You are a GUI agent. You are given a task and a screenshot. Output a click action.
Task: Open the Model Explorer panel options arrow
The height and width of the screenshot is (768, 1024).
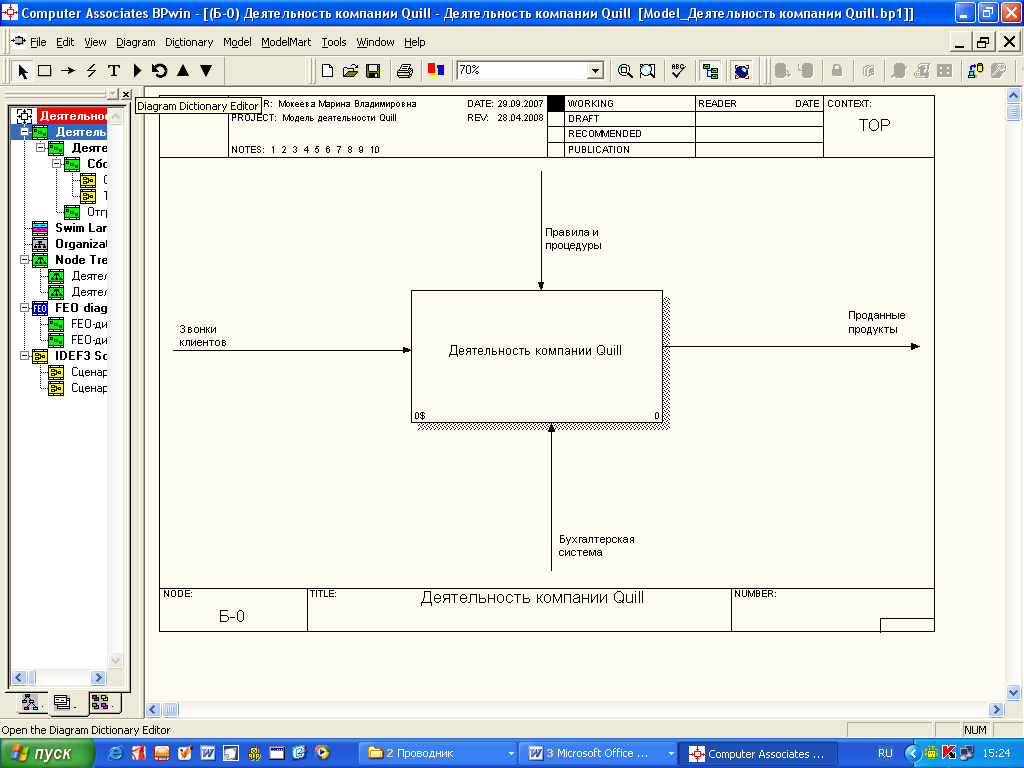coord(113,94)
